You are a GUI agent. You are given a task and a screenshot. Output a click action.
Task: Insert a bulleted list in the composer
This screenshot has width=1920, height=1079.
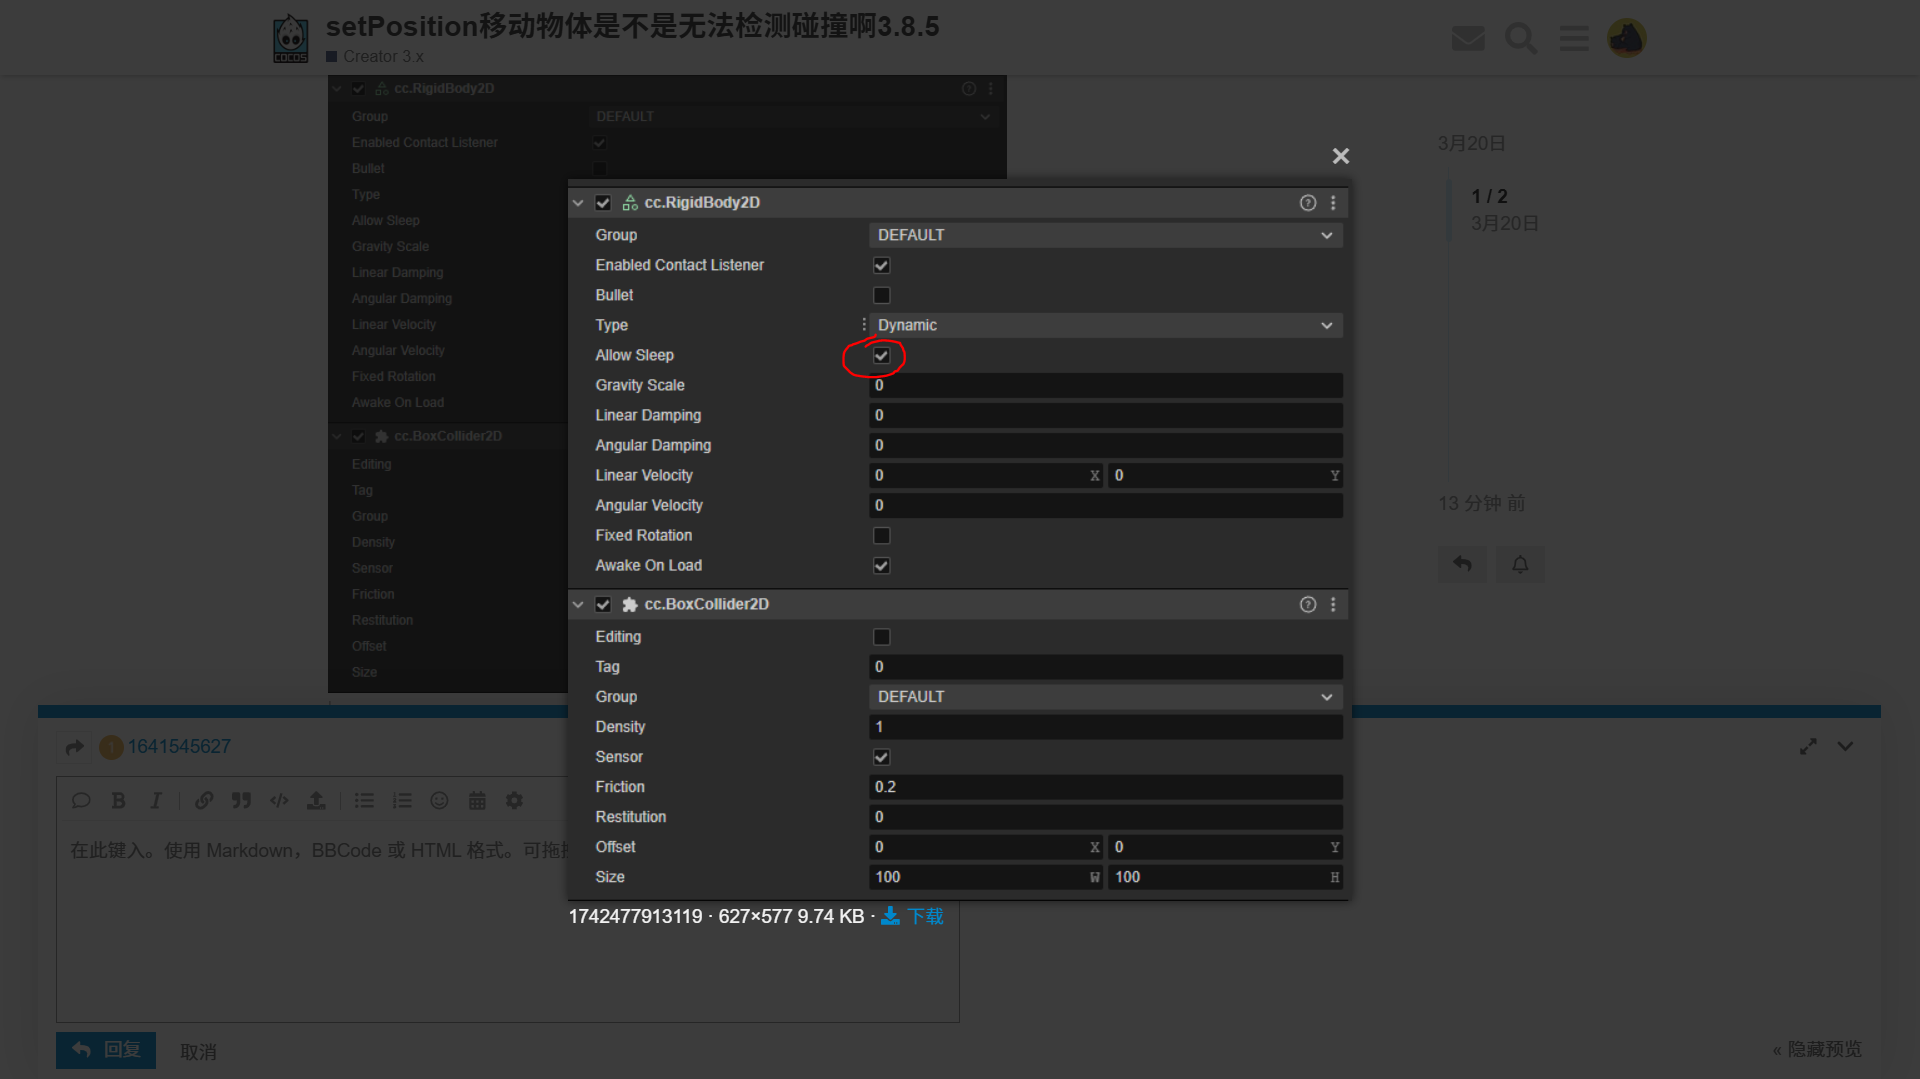(364, 800)
